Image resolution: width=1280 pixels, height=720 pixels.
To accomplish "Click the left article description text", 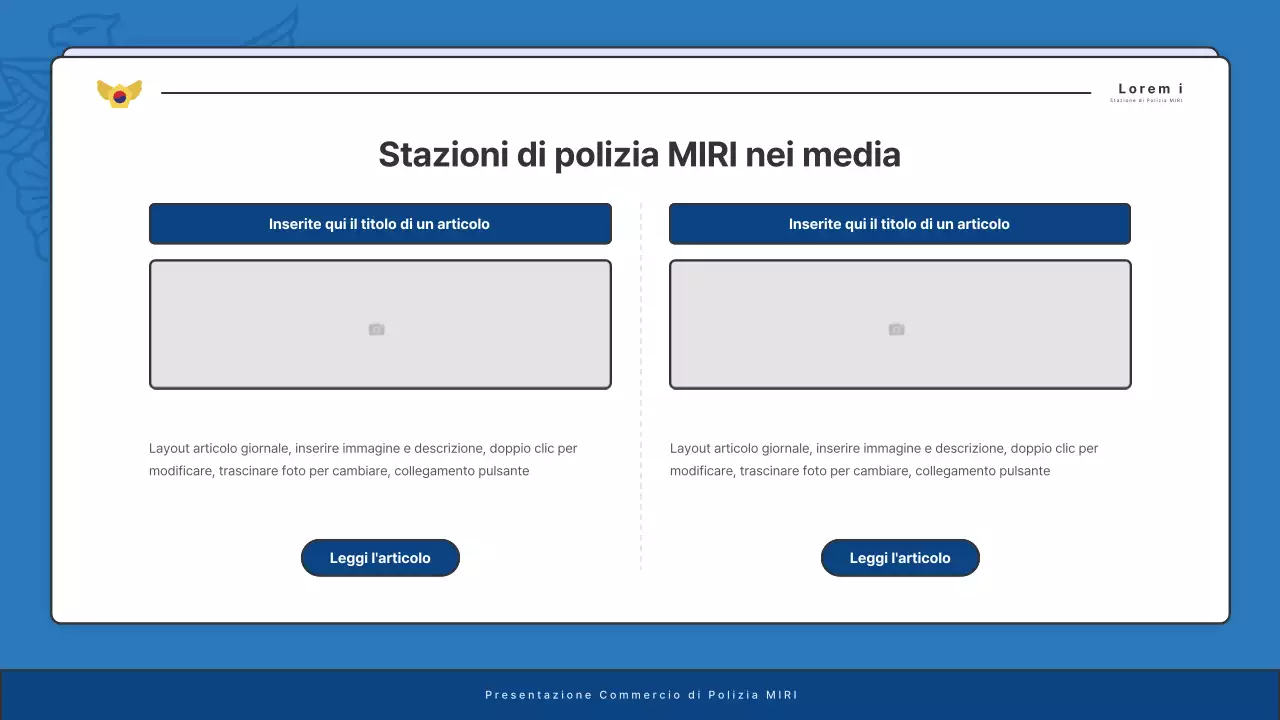I will pos(363,459).
